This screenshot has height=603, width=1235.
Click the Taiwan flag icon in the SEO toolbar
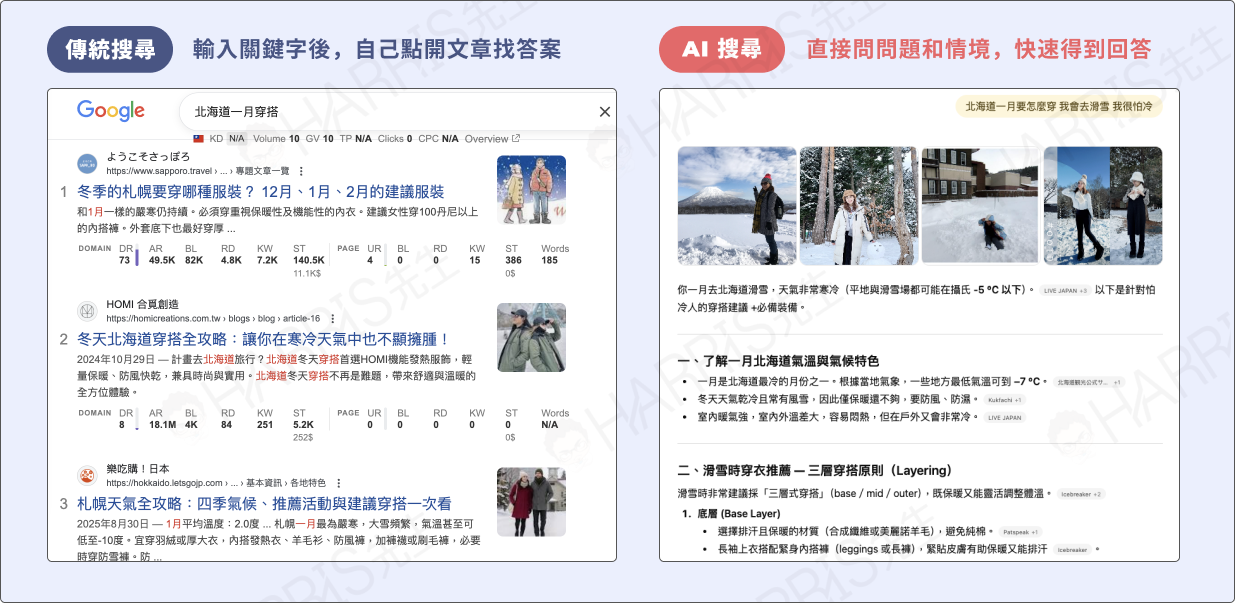click(x=197, y=138)
